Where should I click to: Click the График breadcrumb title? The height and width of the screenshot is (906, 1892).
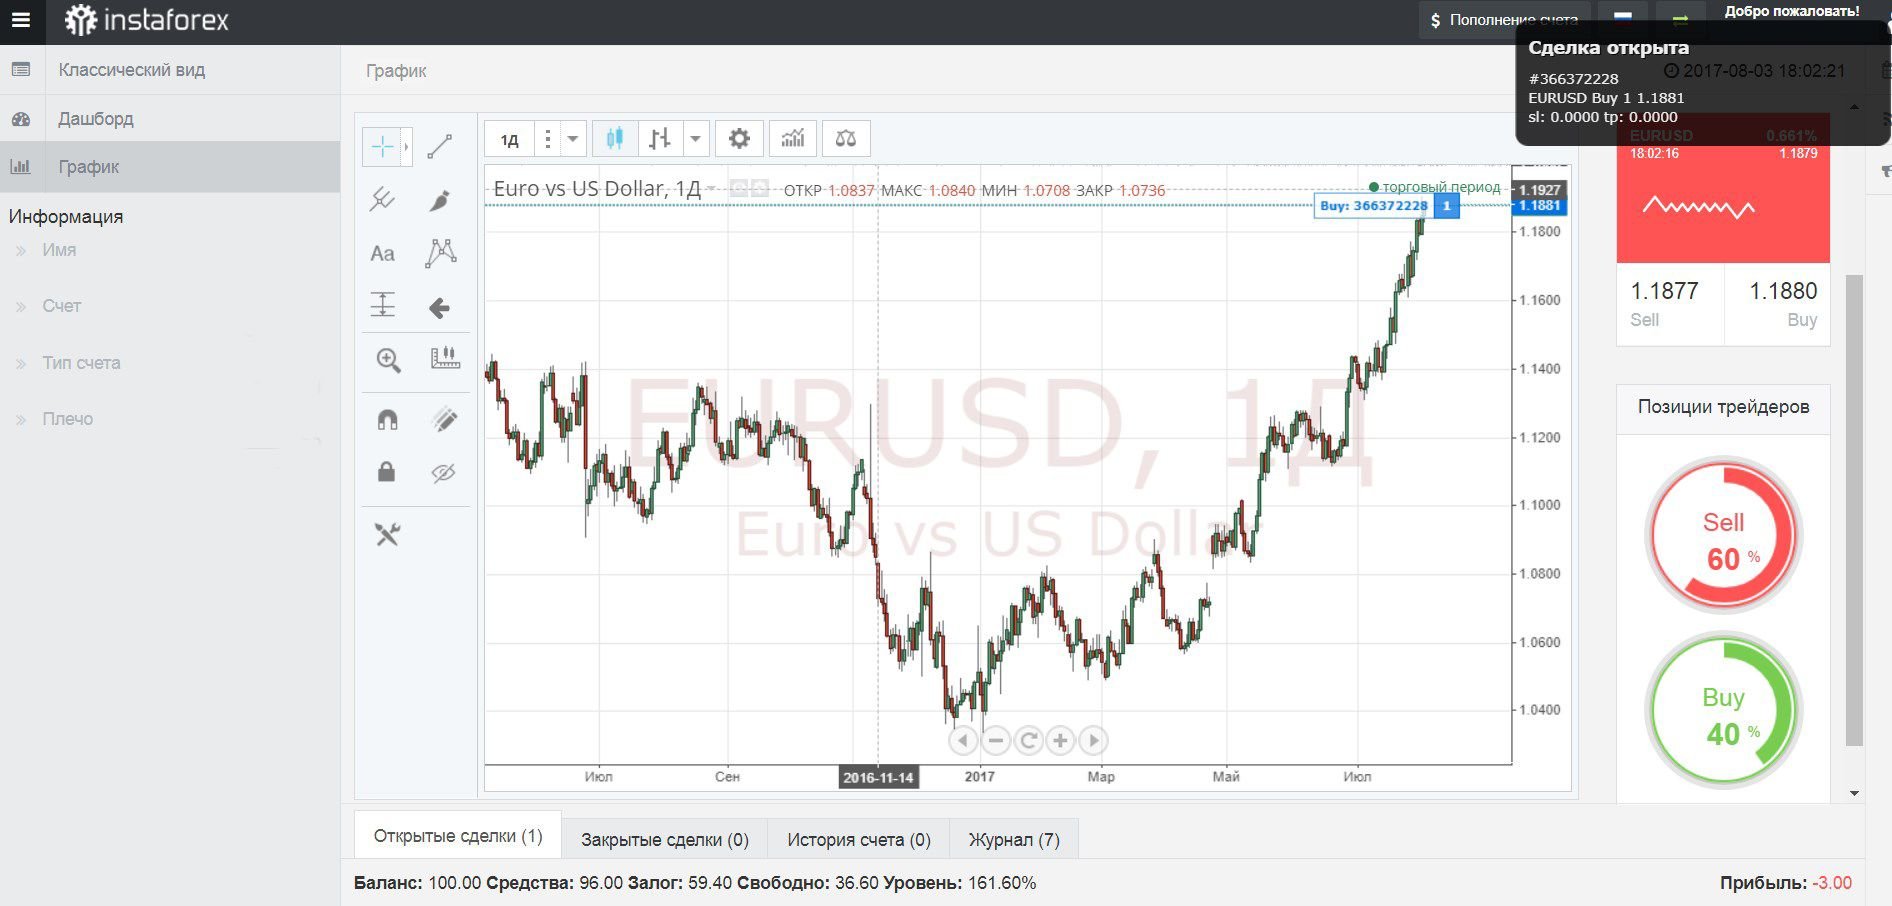click(x=396, y=71)
